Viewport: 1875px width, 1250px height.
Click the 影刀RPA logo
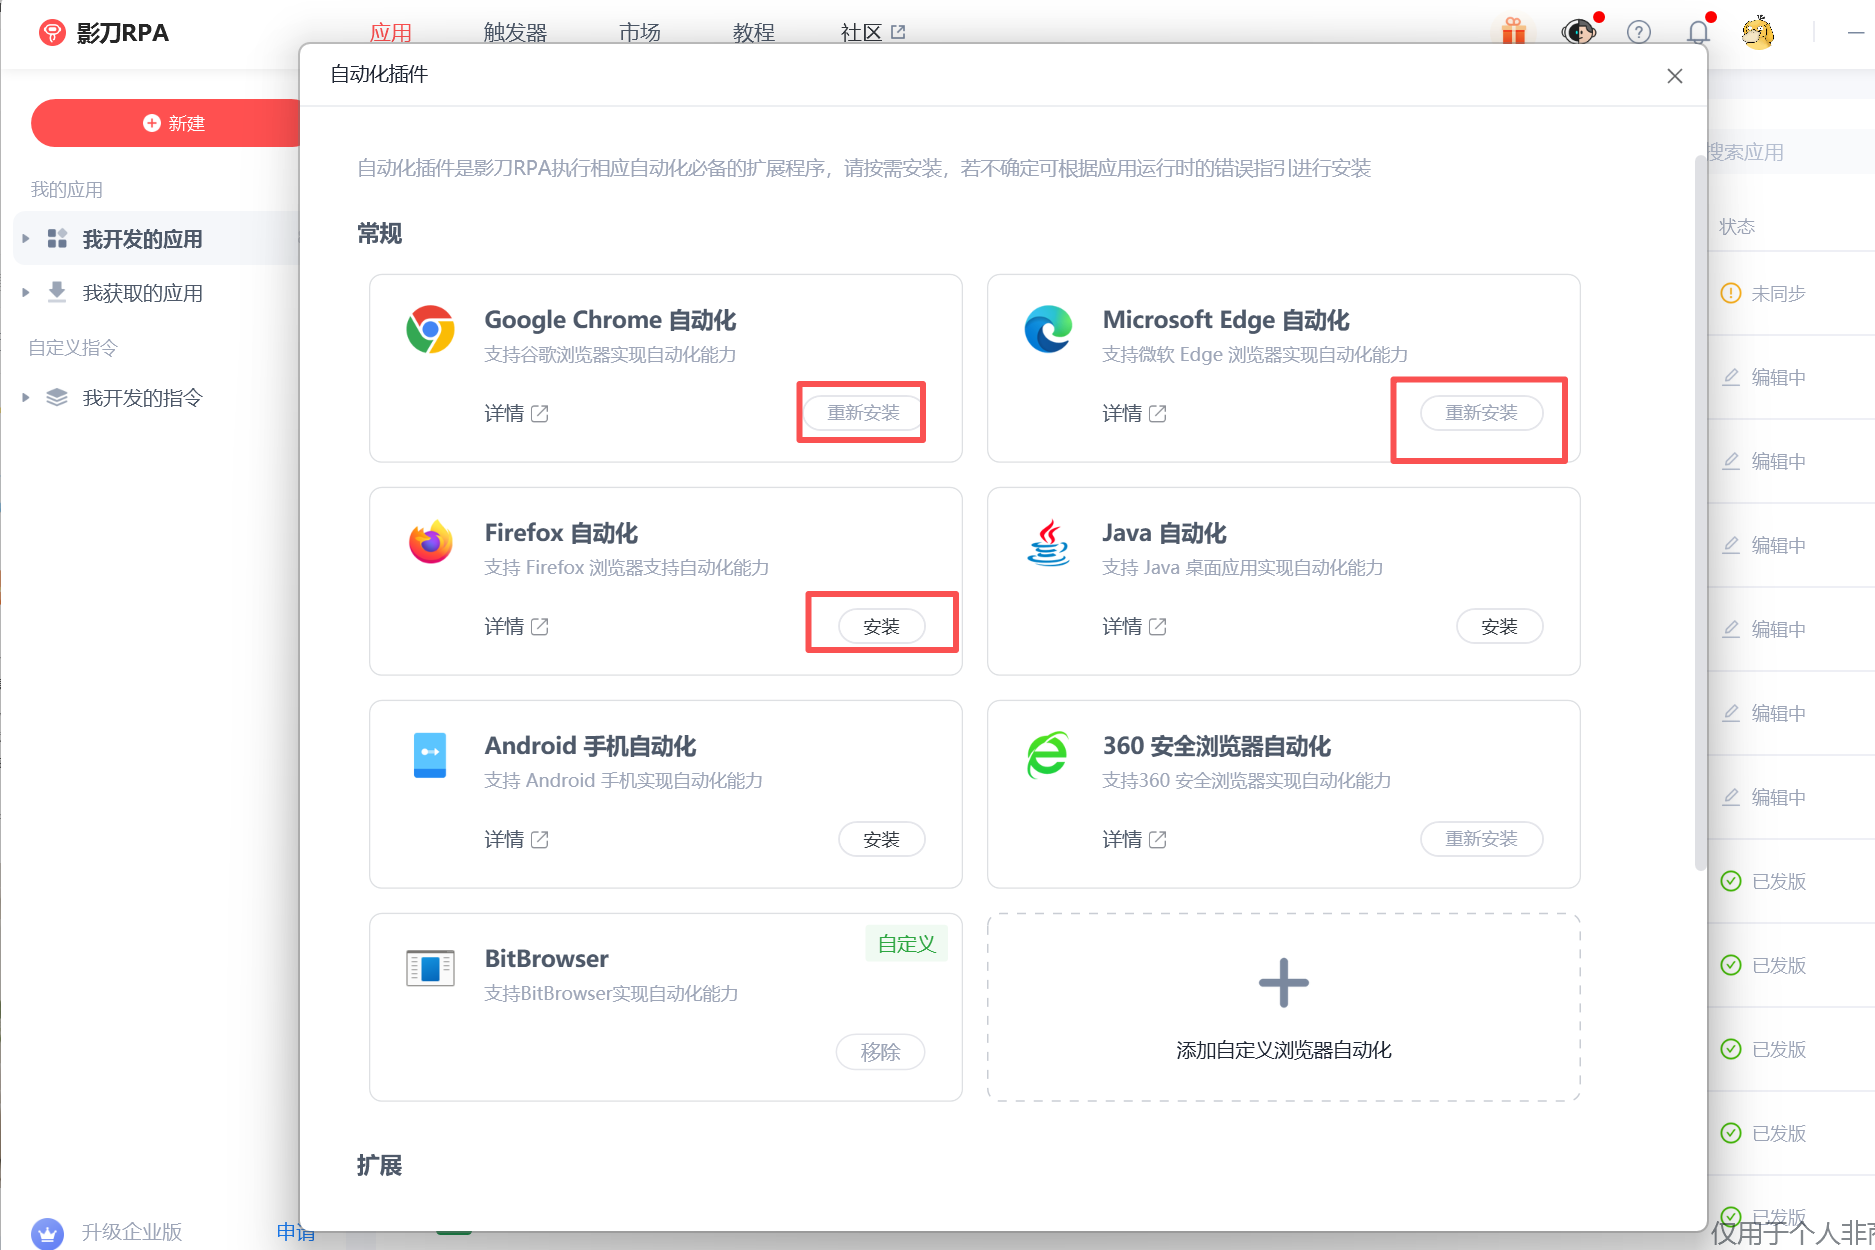104,33
